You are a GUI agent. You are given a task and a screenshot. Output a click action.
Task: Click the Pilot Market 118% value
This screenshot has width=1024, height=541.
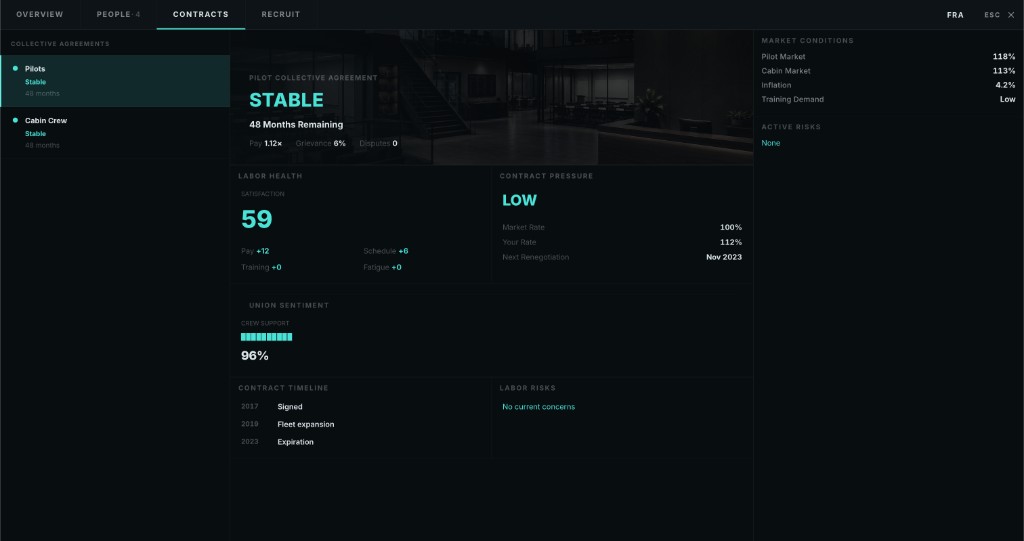(1004, 57)
